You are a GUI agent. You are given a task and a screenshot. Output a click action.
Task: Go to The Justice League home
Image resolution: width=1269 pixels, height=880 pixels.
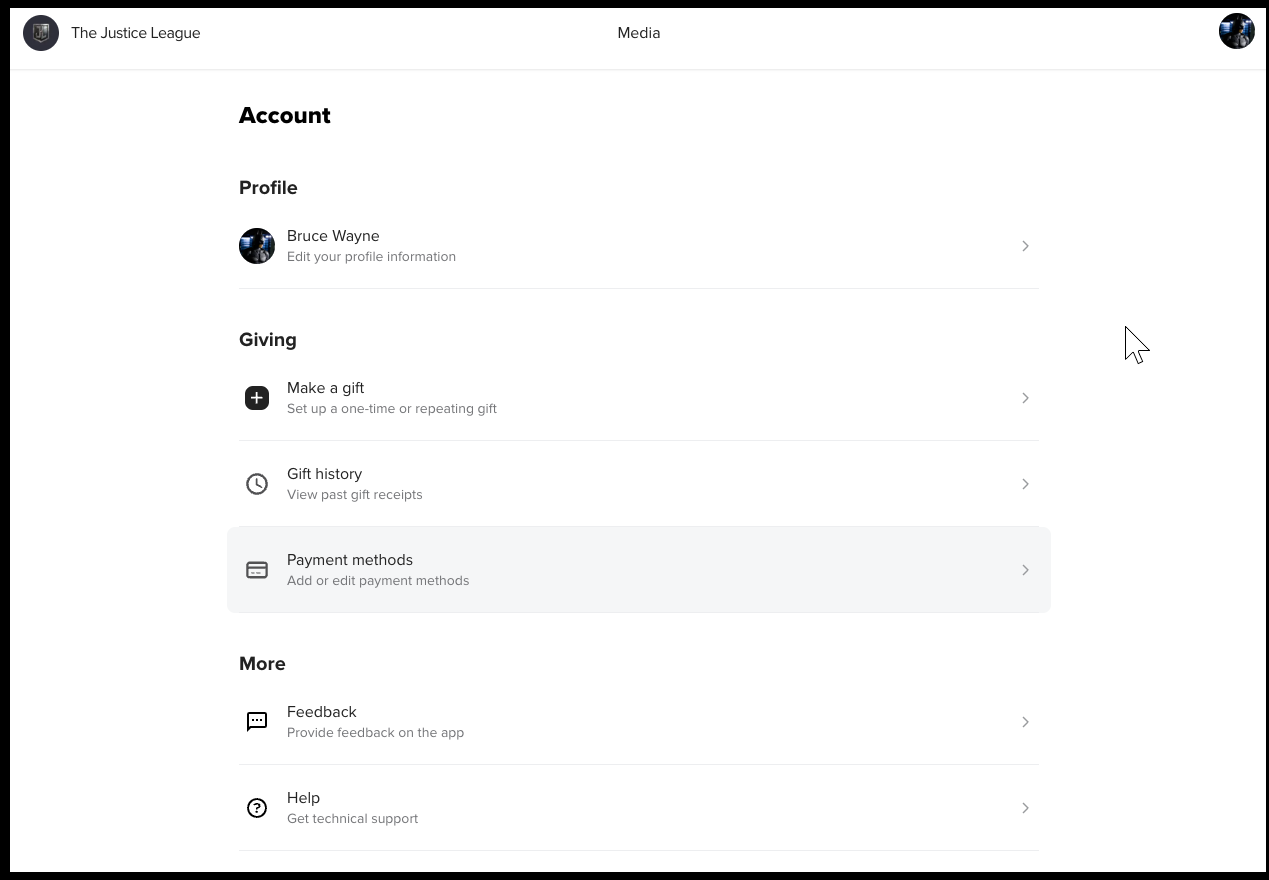click(x=136, y=33)
